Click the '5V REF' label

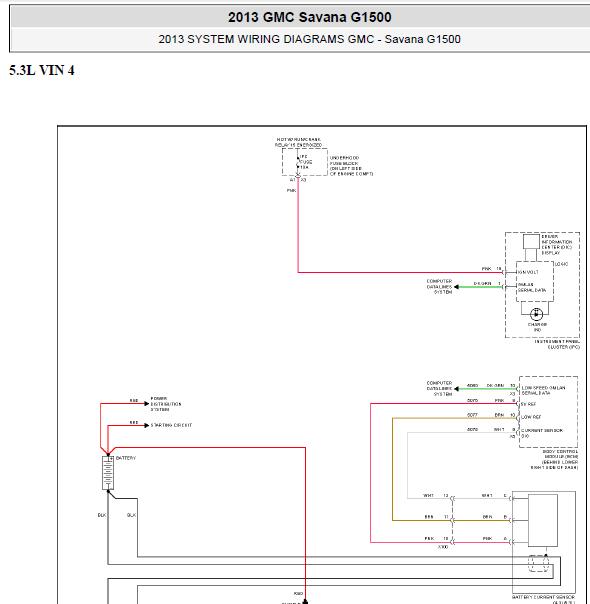click(528, 404)
